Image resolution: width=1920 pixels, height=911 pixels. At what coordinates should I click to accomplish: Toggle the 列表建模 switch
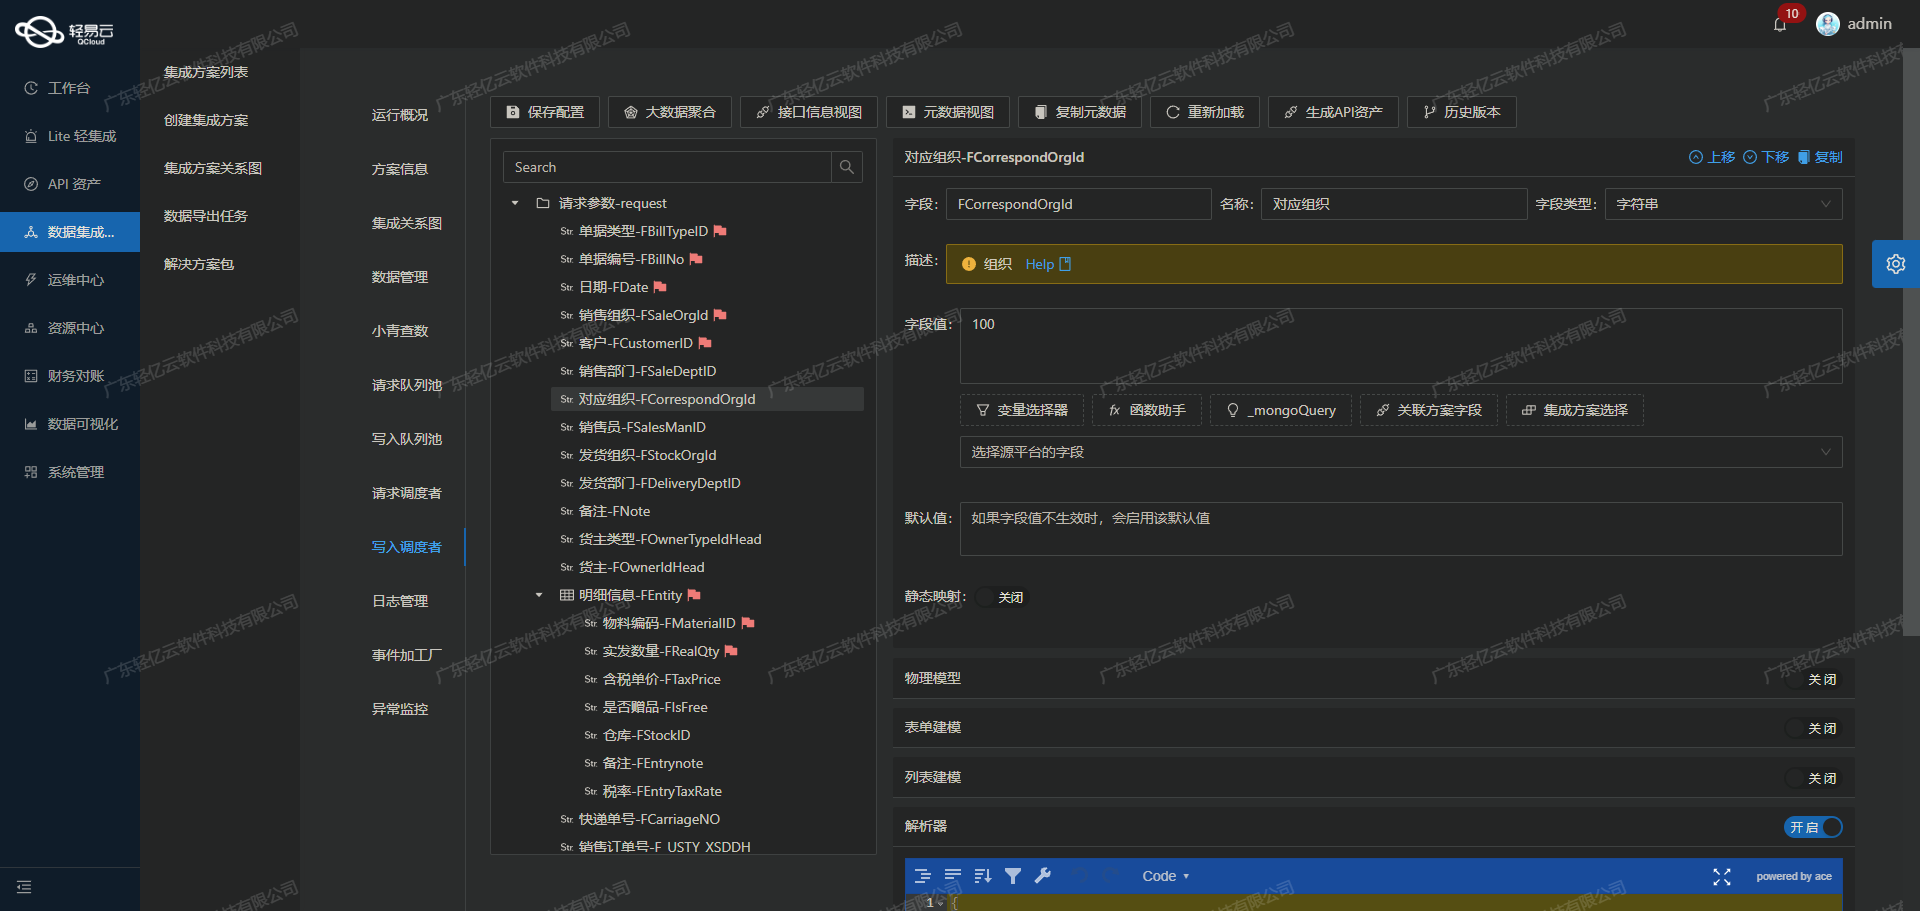pyautogui.click(x=1814, y=778)
